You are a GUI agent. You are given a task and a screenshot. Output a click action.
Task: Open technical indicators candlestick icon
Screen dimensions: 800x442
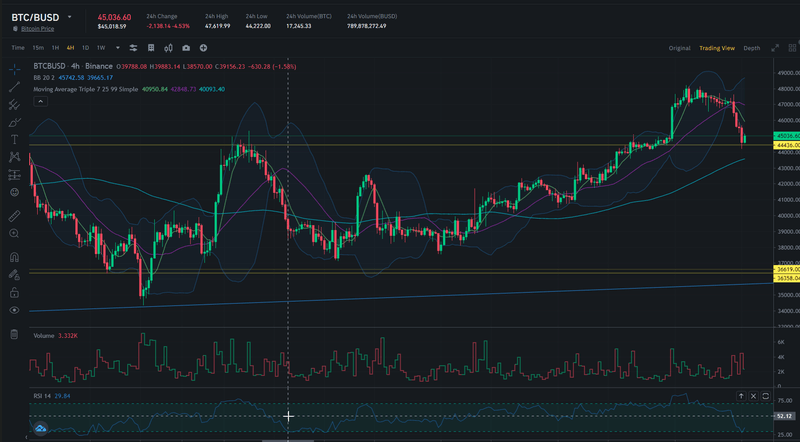(x=168, y=48)
